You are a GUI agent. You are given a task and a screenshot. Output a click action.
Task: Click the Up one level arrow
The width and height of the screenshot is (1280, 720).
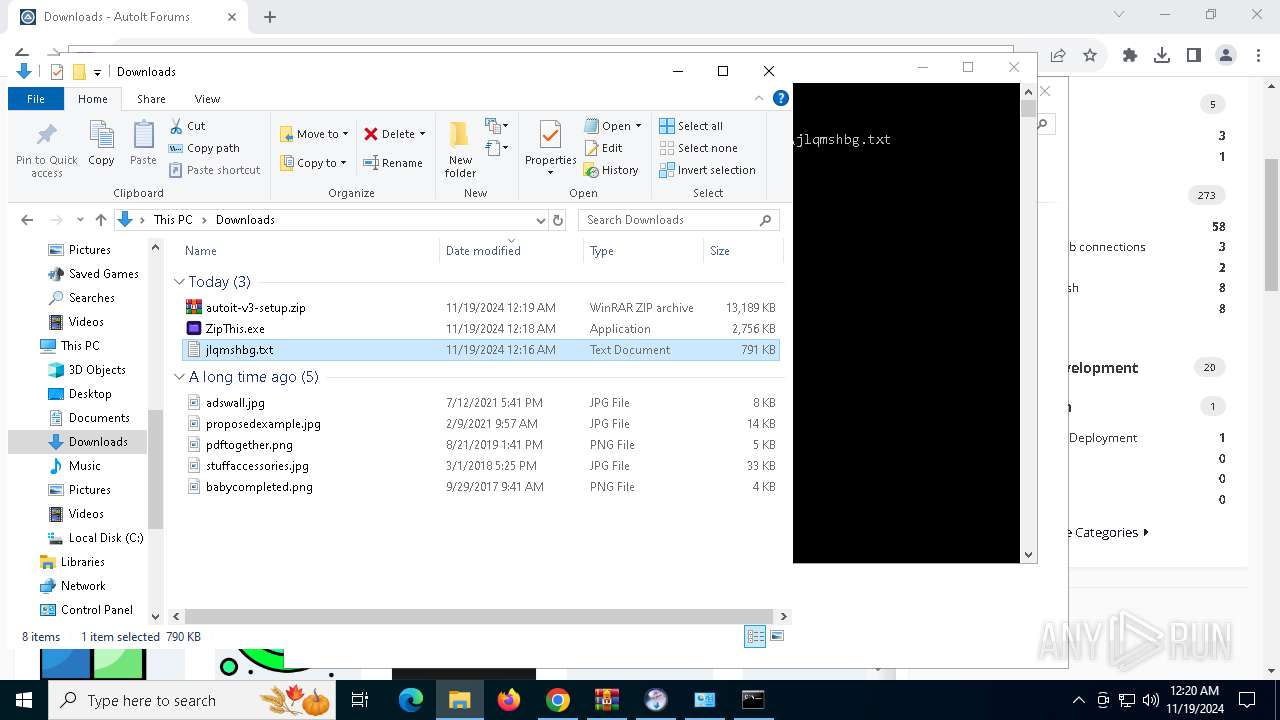point(101,220)
